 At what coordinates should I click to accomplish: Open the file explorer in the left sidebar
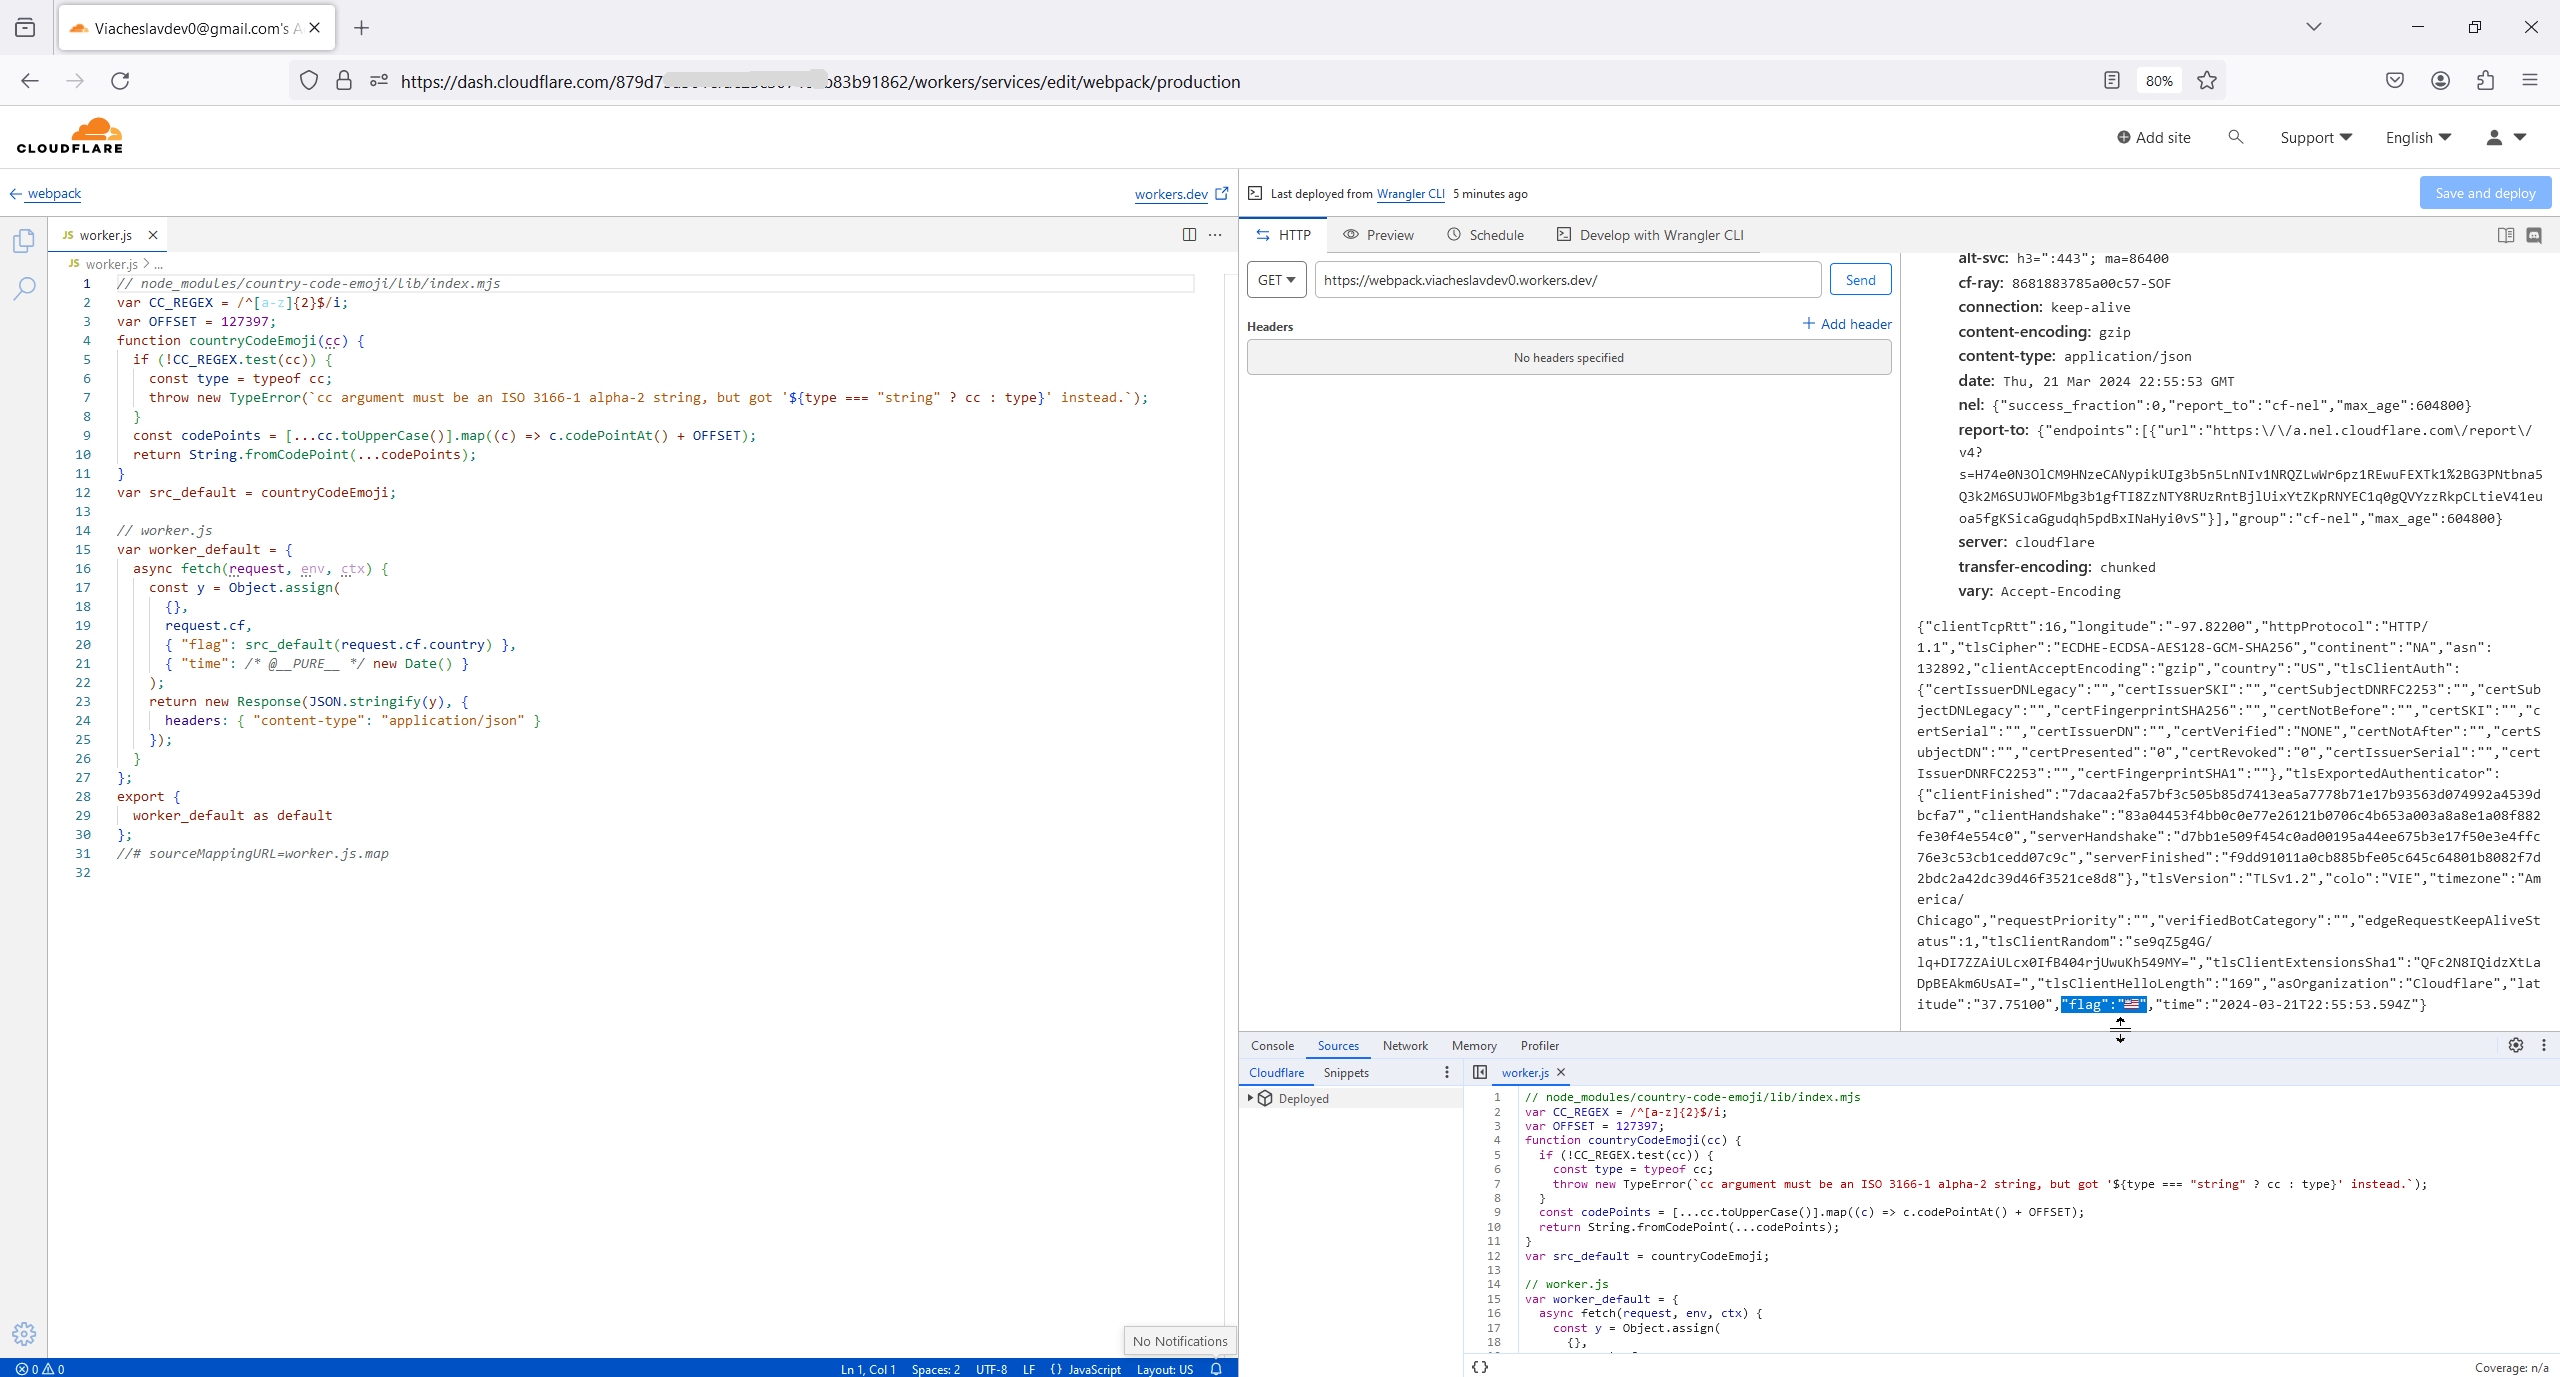coord(22,240)
